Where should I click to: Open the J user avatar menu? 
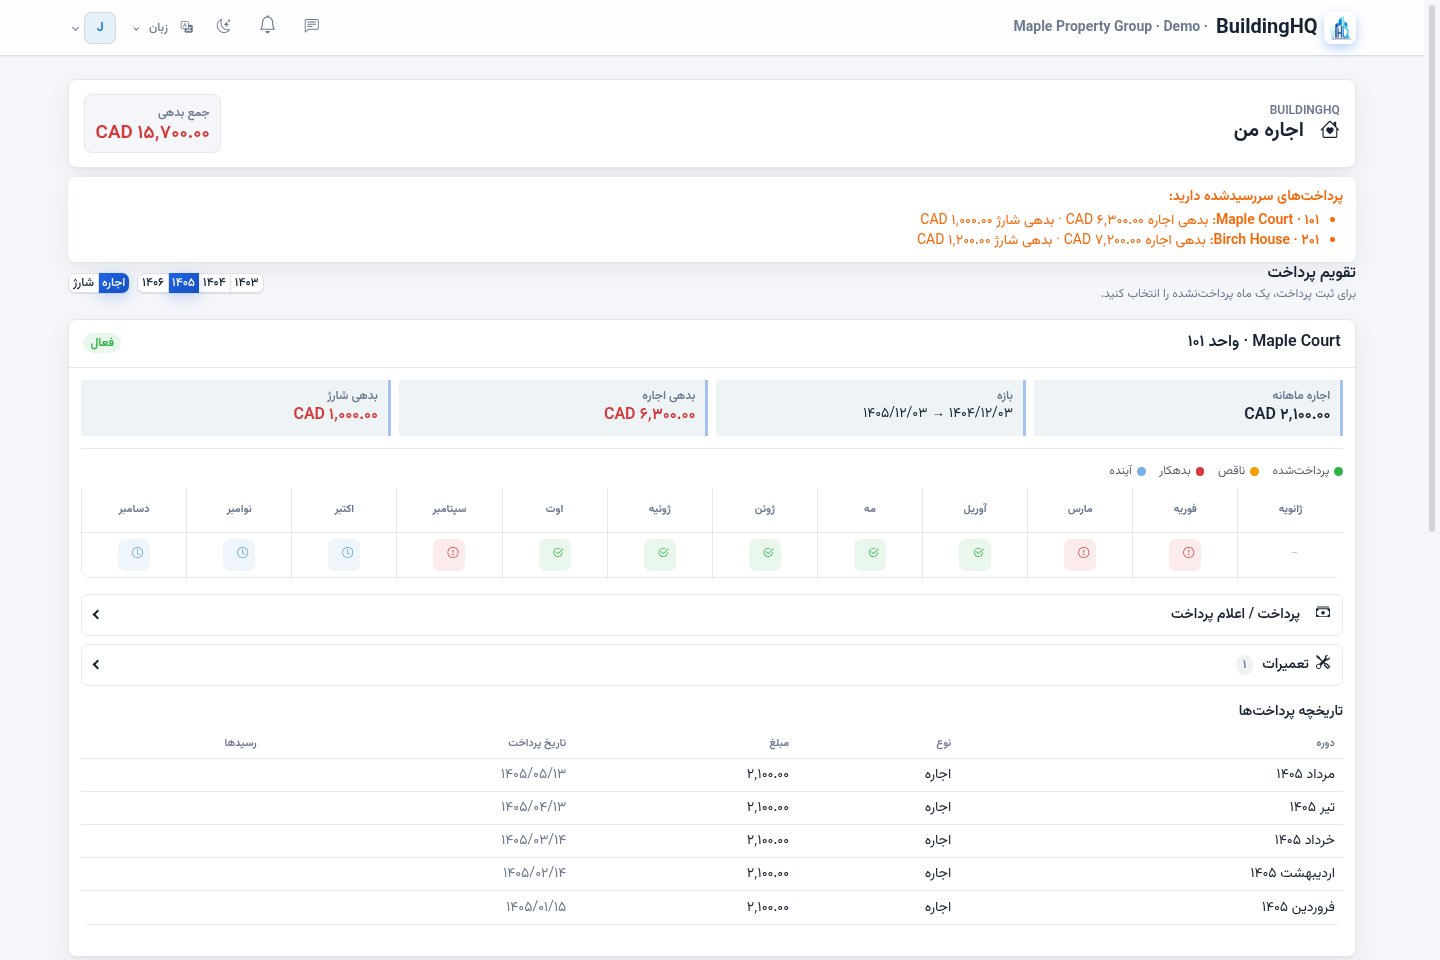pyautogui.click(x=99, y=27)
